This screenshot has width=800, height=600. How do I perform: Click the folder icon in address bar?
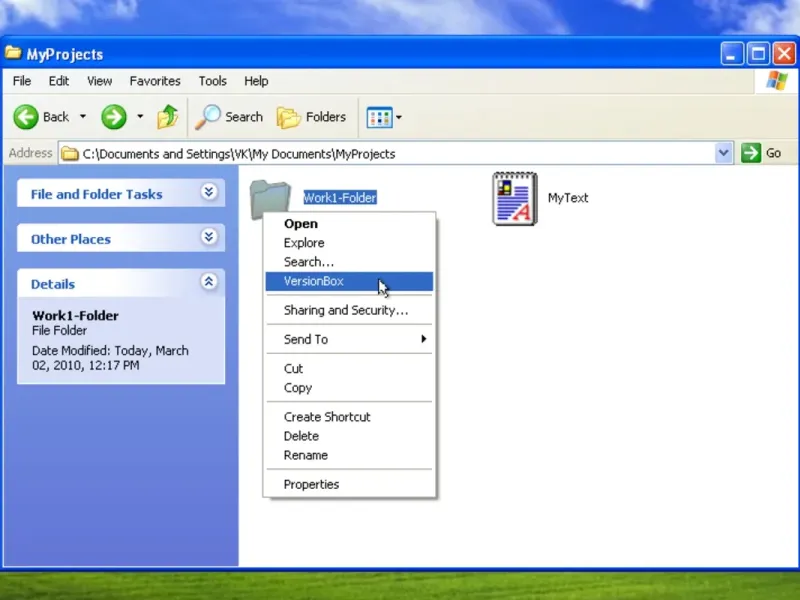click(70, 154)
